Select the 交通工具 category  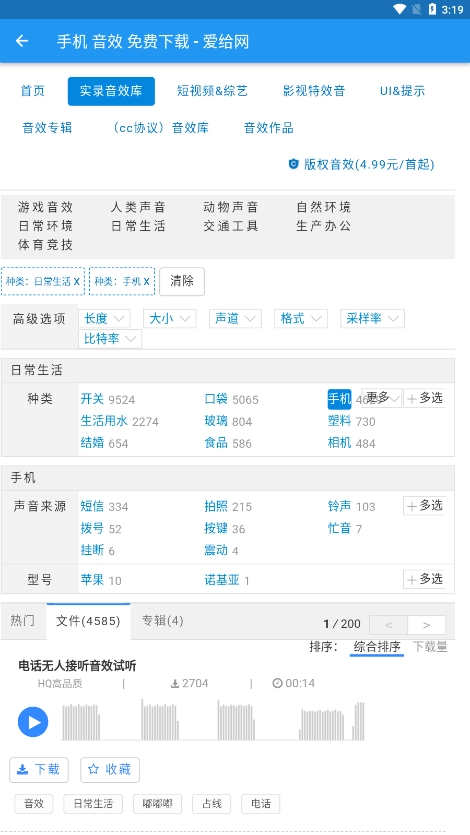pos(231,226)
